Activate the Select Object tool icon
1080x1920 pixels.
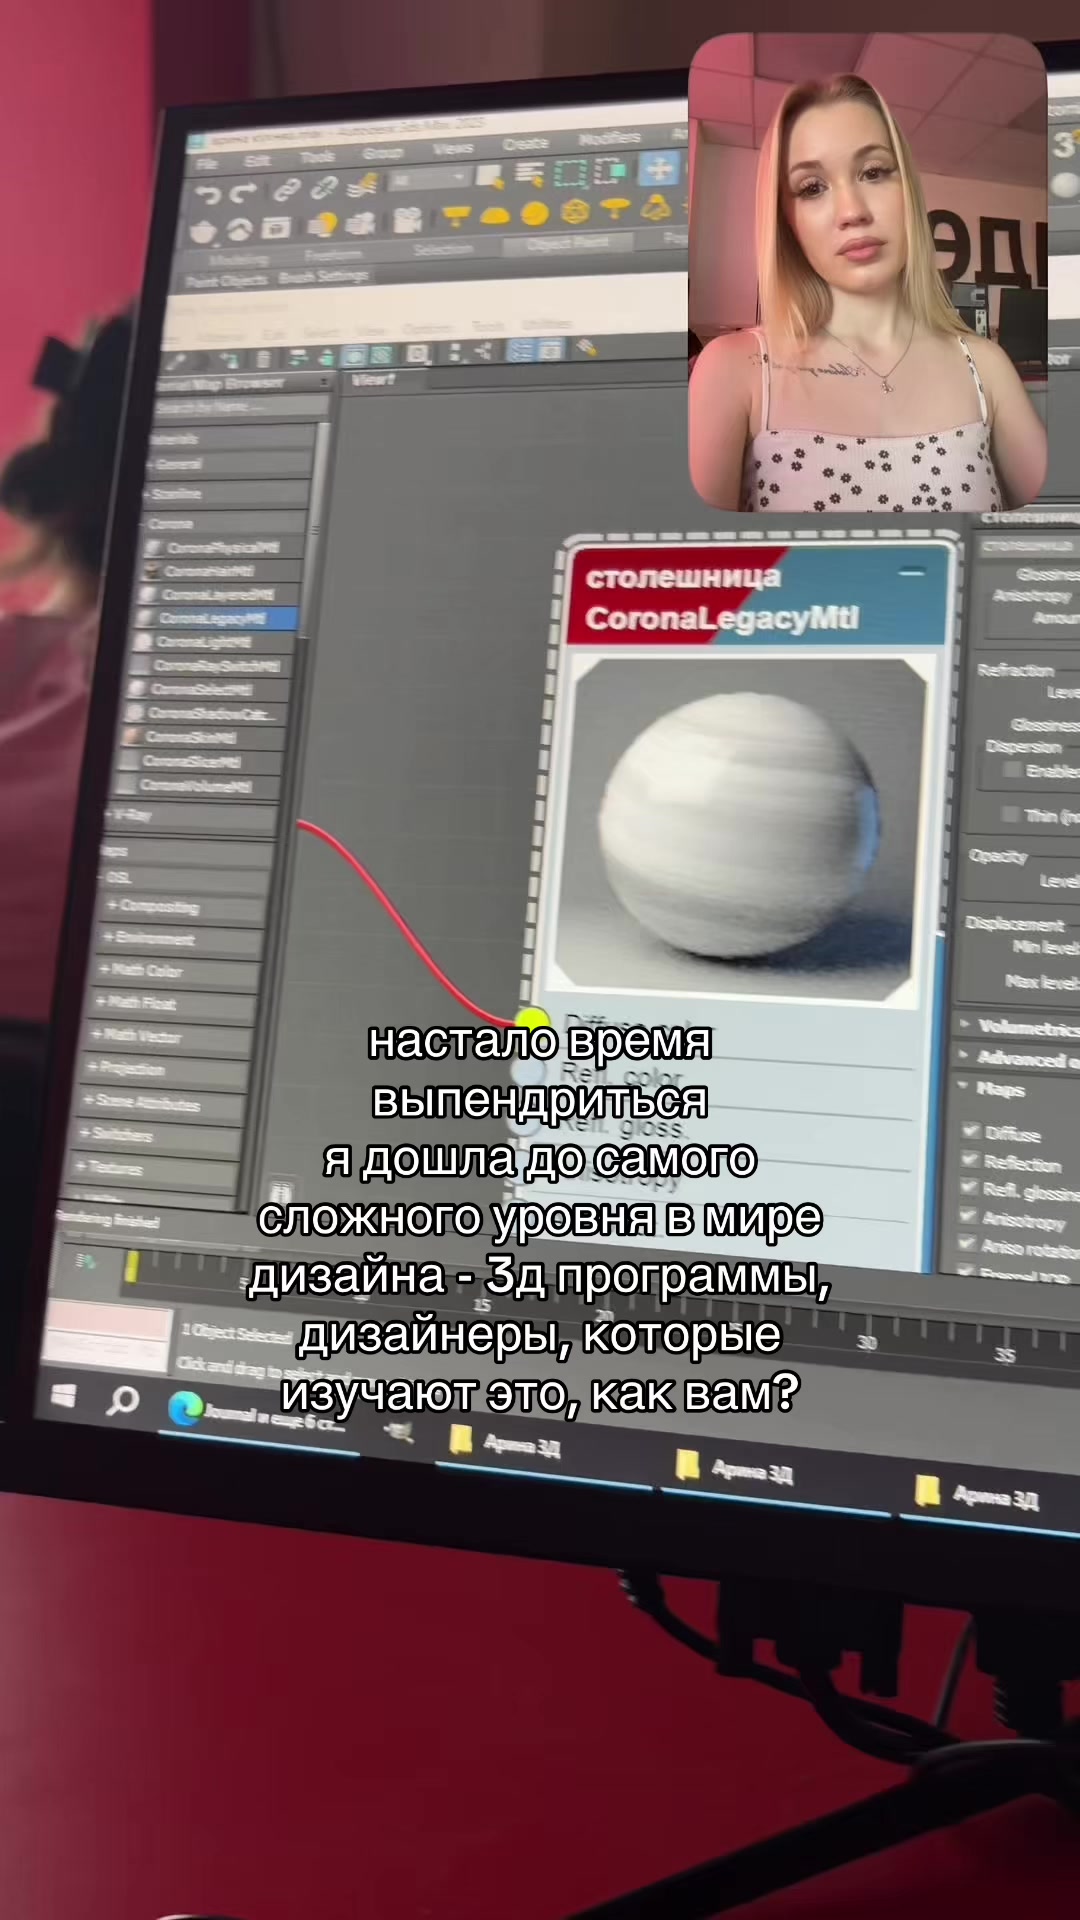489,178
